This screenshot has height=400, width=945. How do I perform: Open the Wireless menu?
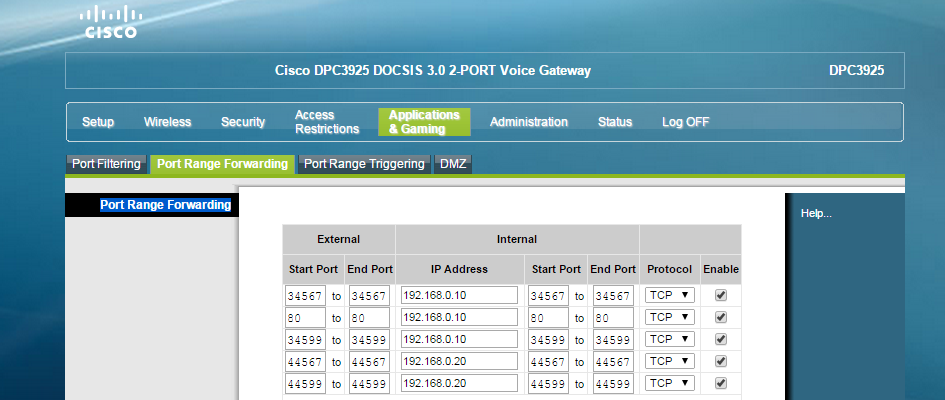(168, 122)
